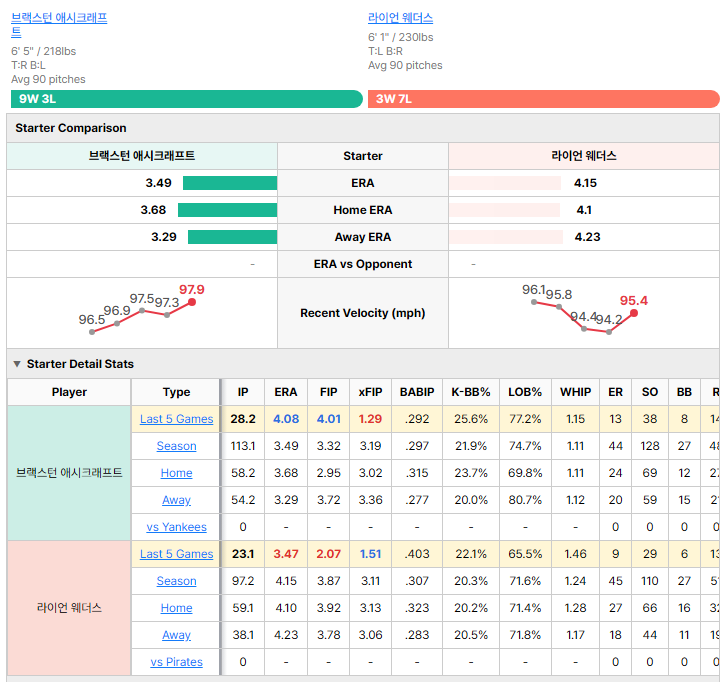Open Season stats for 라이언 웨더스
This screenshot has height=682, width=726.
click(x=176, y=581)
